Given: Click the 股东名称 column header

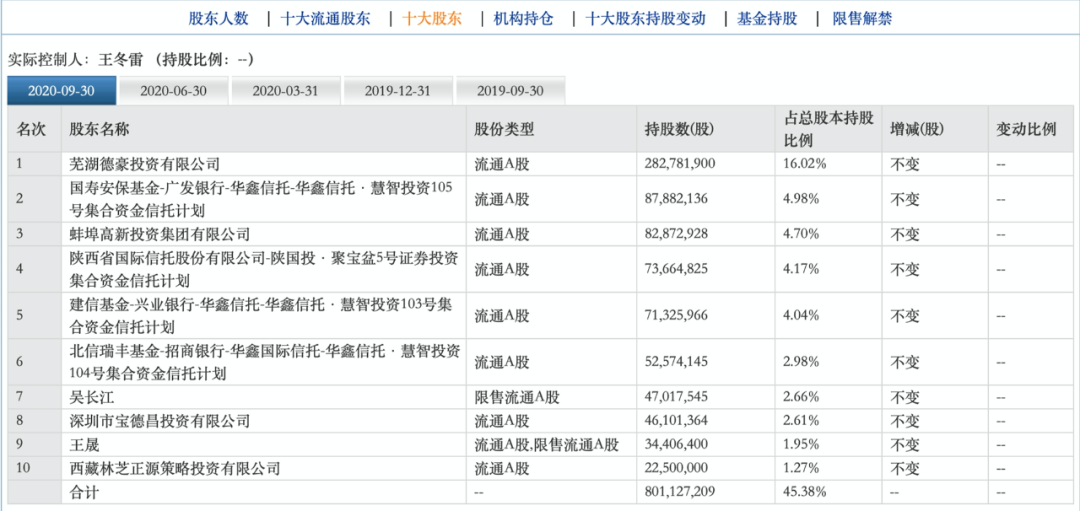Looking at the screenshot, I should pos(98,130).
